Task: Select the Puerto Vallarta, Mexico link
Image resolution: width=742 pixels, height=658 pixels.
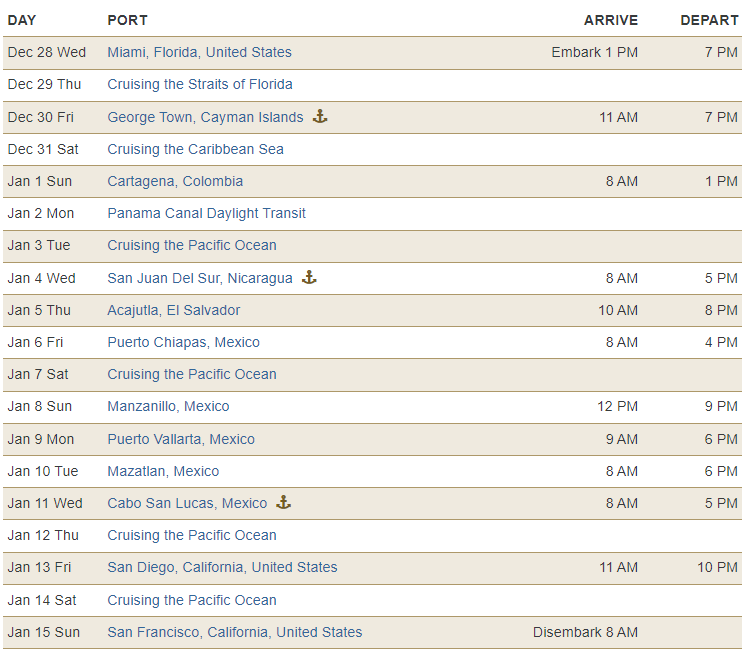Action: pos(181,439)
